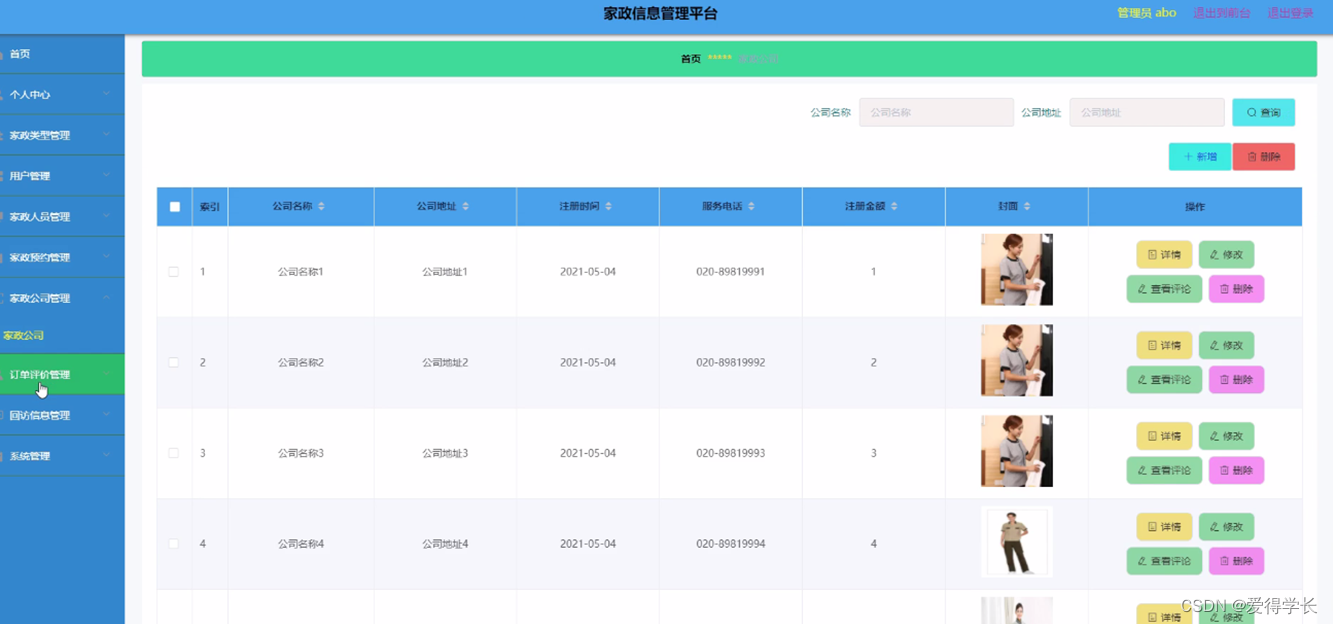
Task: Expand the 家政预约管理 sidebar menu
Action: tap(62, 257)
